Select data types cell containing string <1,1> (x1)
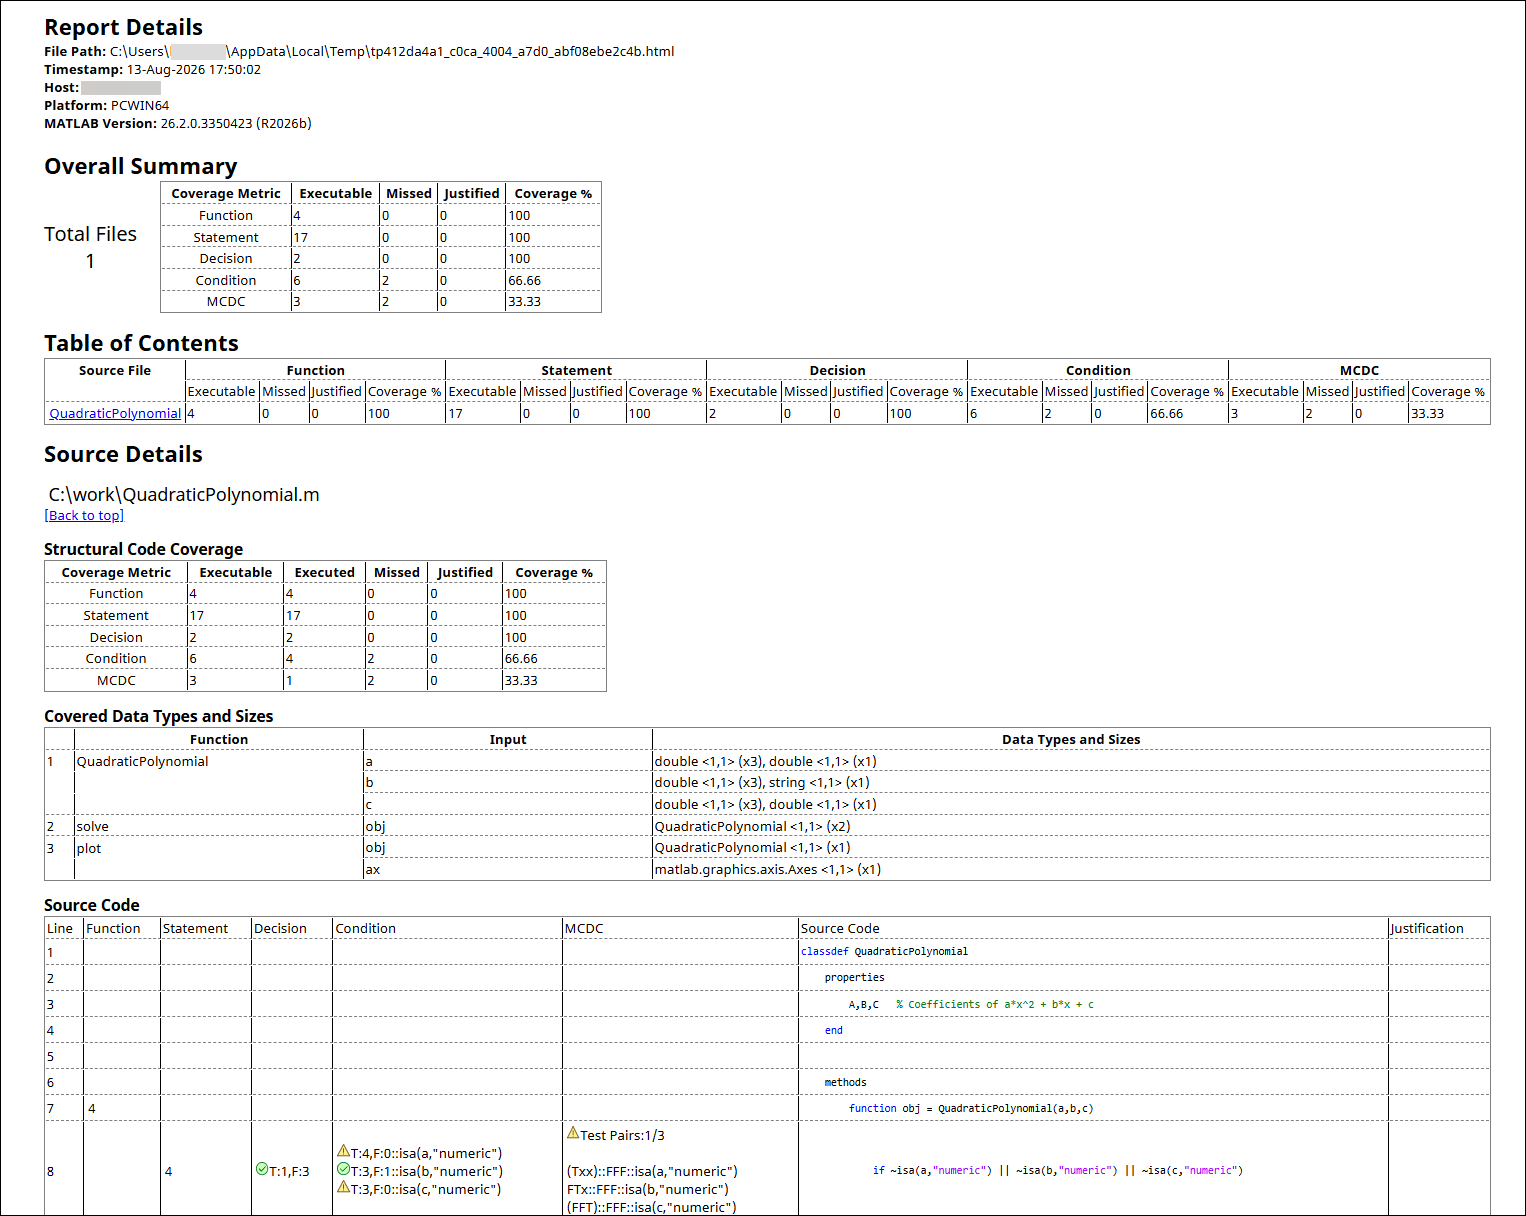This screenshot has width=1526, height=1216. tap(762, 782)
